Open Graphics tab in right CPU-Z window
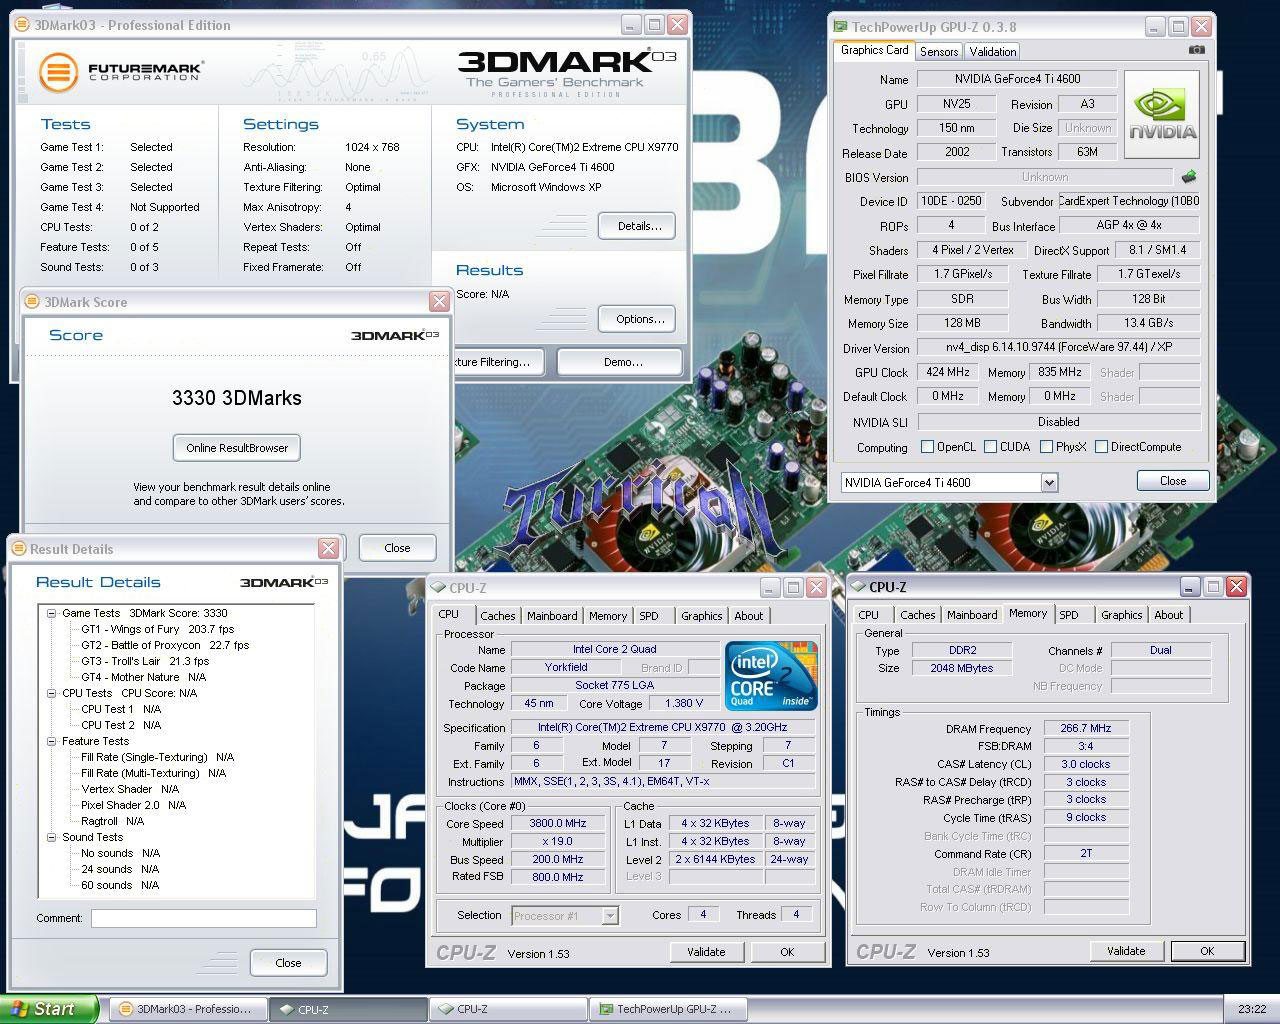 point(1122,615)
